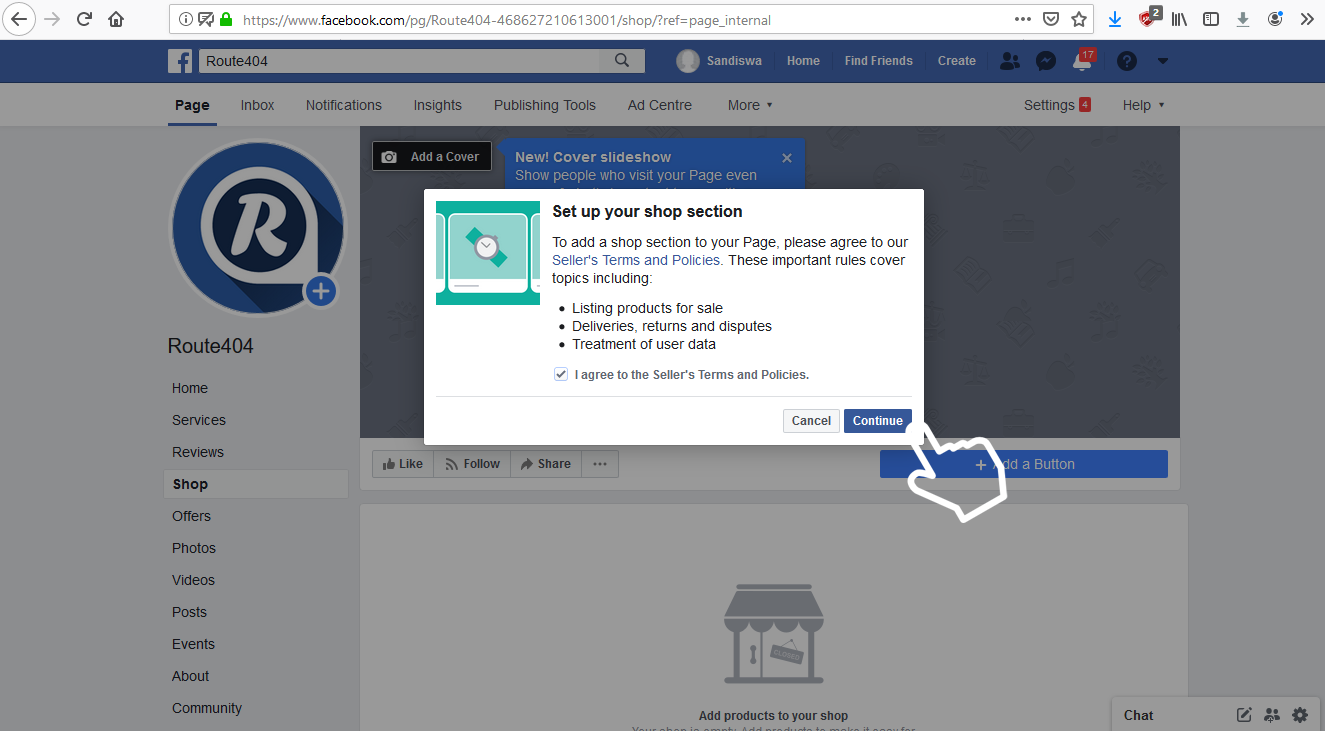Screen dimensions: 1325x731
Task: Click the Facebook logo icon
Action: coord(180,61)
